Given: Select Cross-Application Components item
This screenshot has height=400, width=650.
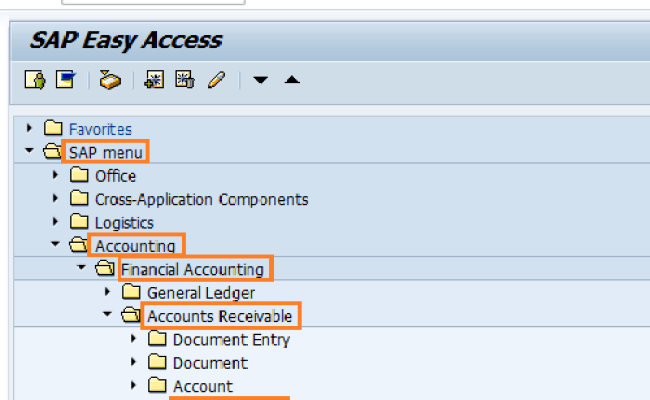Looking at the screenshot, I should [x=201, y=199].
